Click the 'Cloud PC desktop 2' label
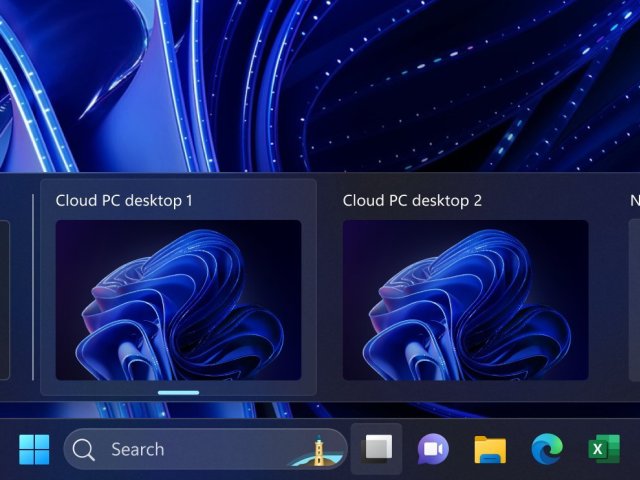640x480 pixels. 412,201
